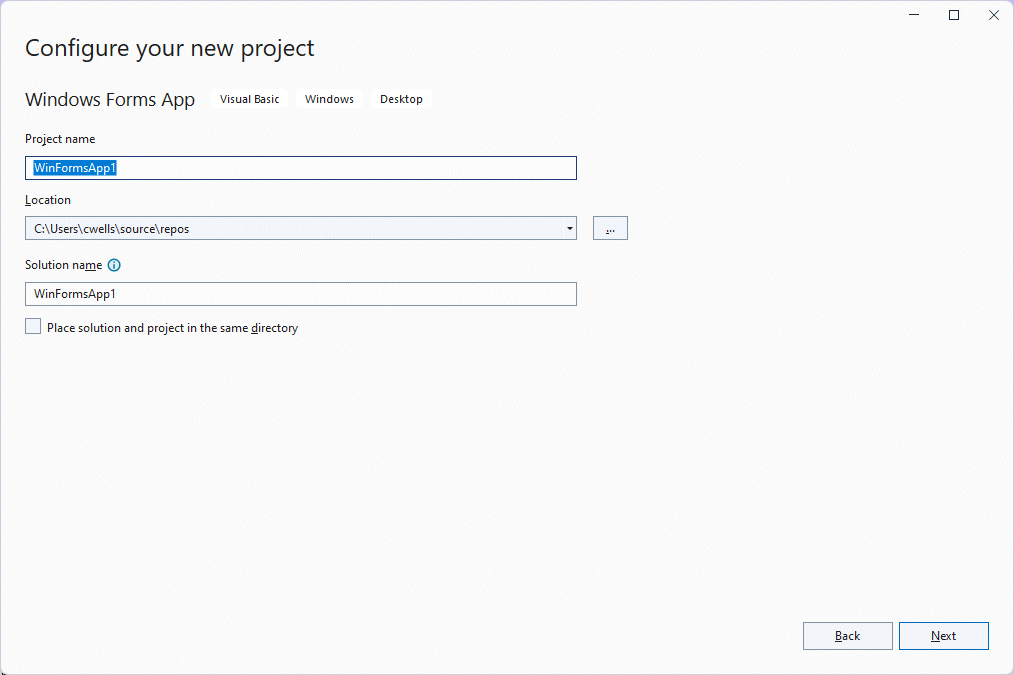The image size is (1014, 675).
Task: Focus the Project name text field
Action: click(300, 168)
